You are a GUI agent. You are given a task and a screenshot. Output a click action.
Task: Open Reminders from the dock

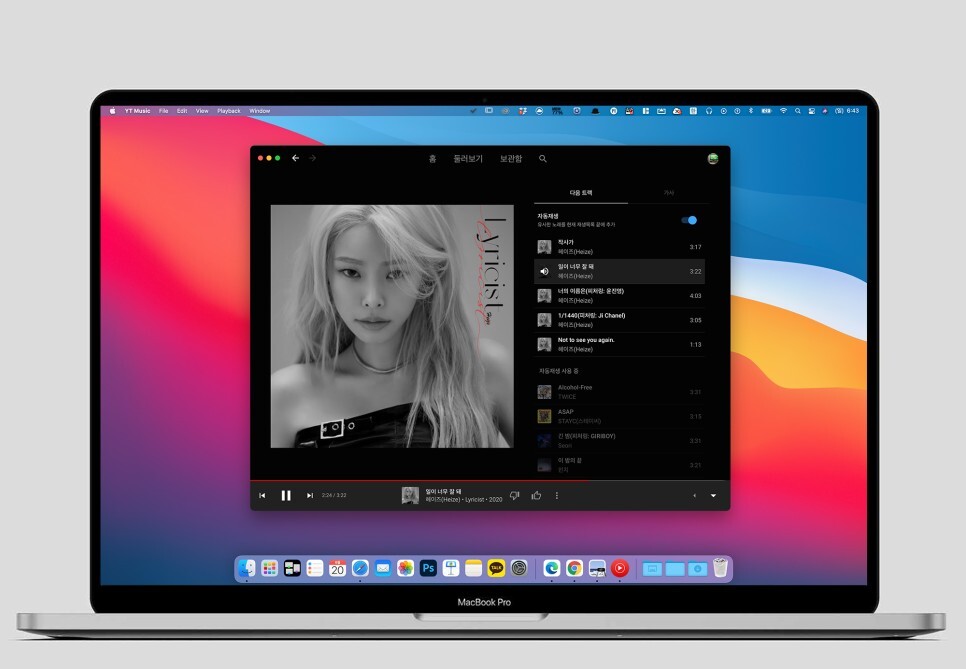315,568
